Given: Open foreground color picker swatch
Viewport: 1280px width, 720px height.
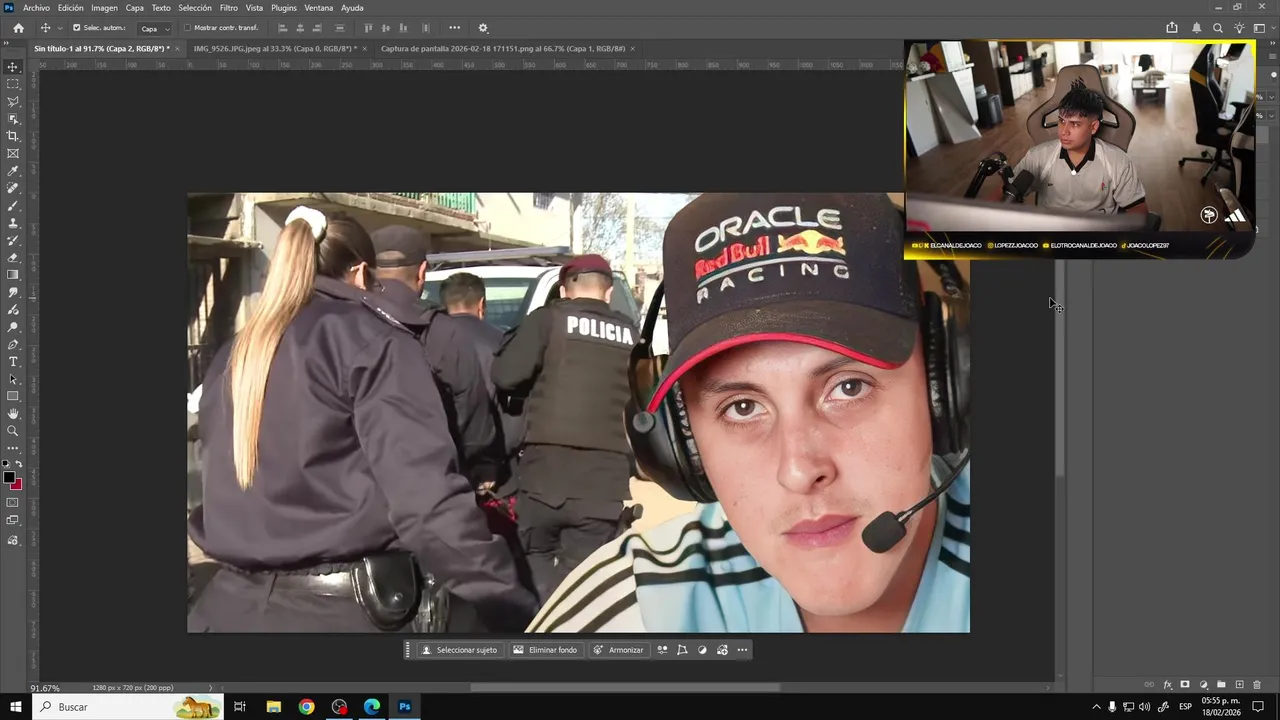Looking at the screenshot, I should click(9, 478).
